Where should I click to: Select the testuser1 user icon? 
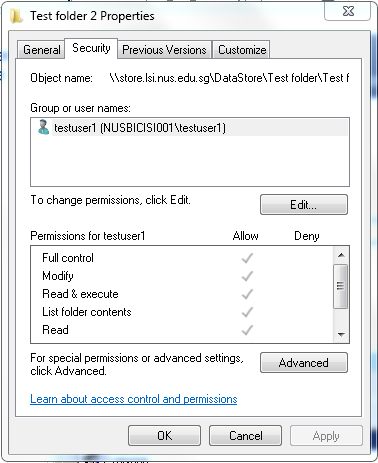pos(43,127)
